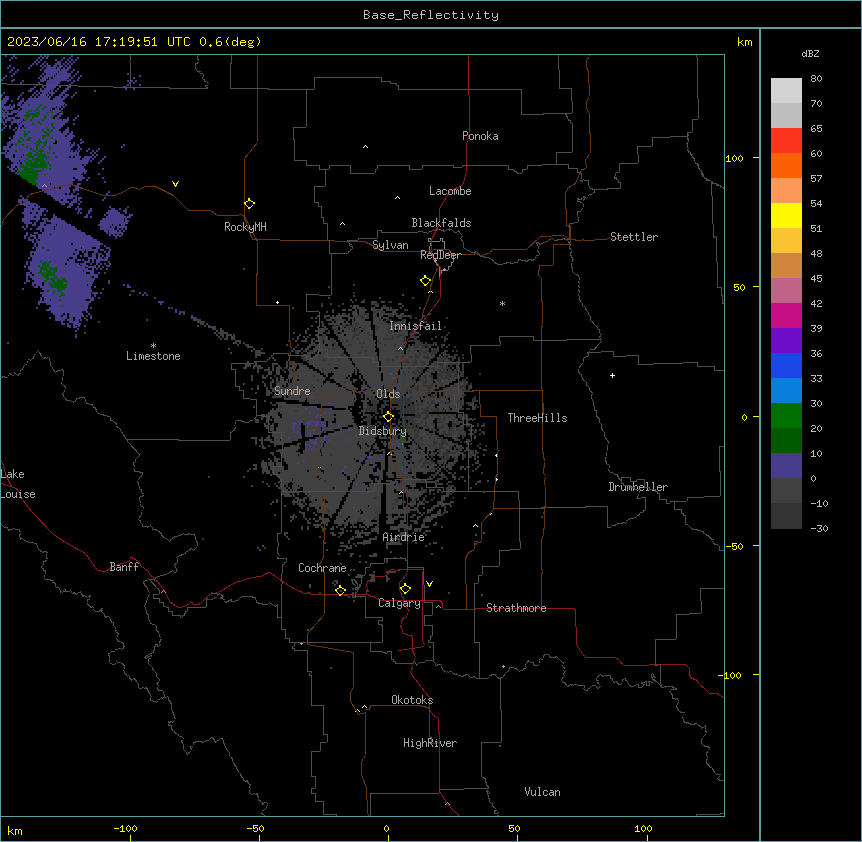Viewport: 862px width, 842px height.
Task: Click the Okotoks label
Action: [x=412, y=700]
